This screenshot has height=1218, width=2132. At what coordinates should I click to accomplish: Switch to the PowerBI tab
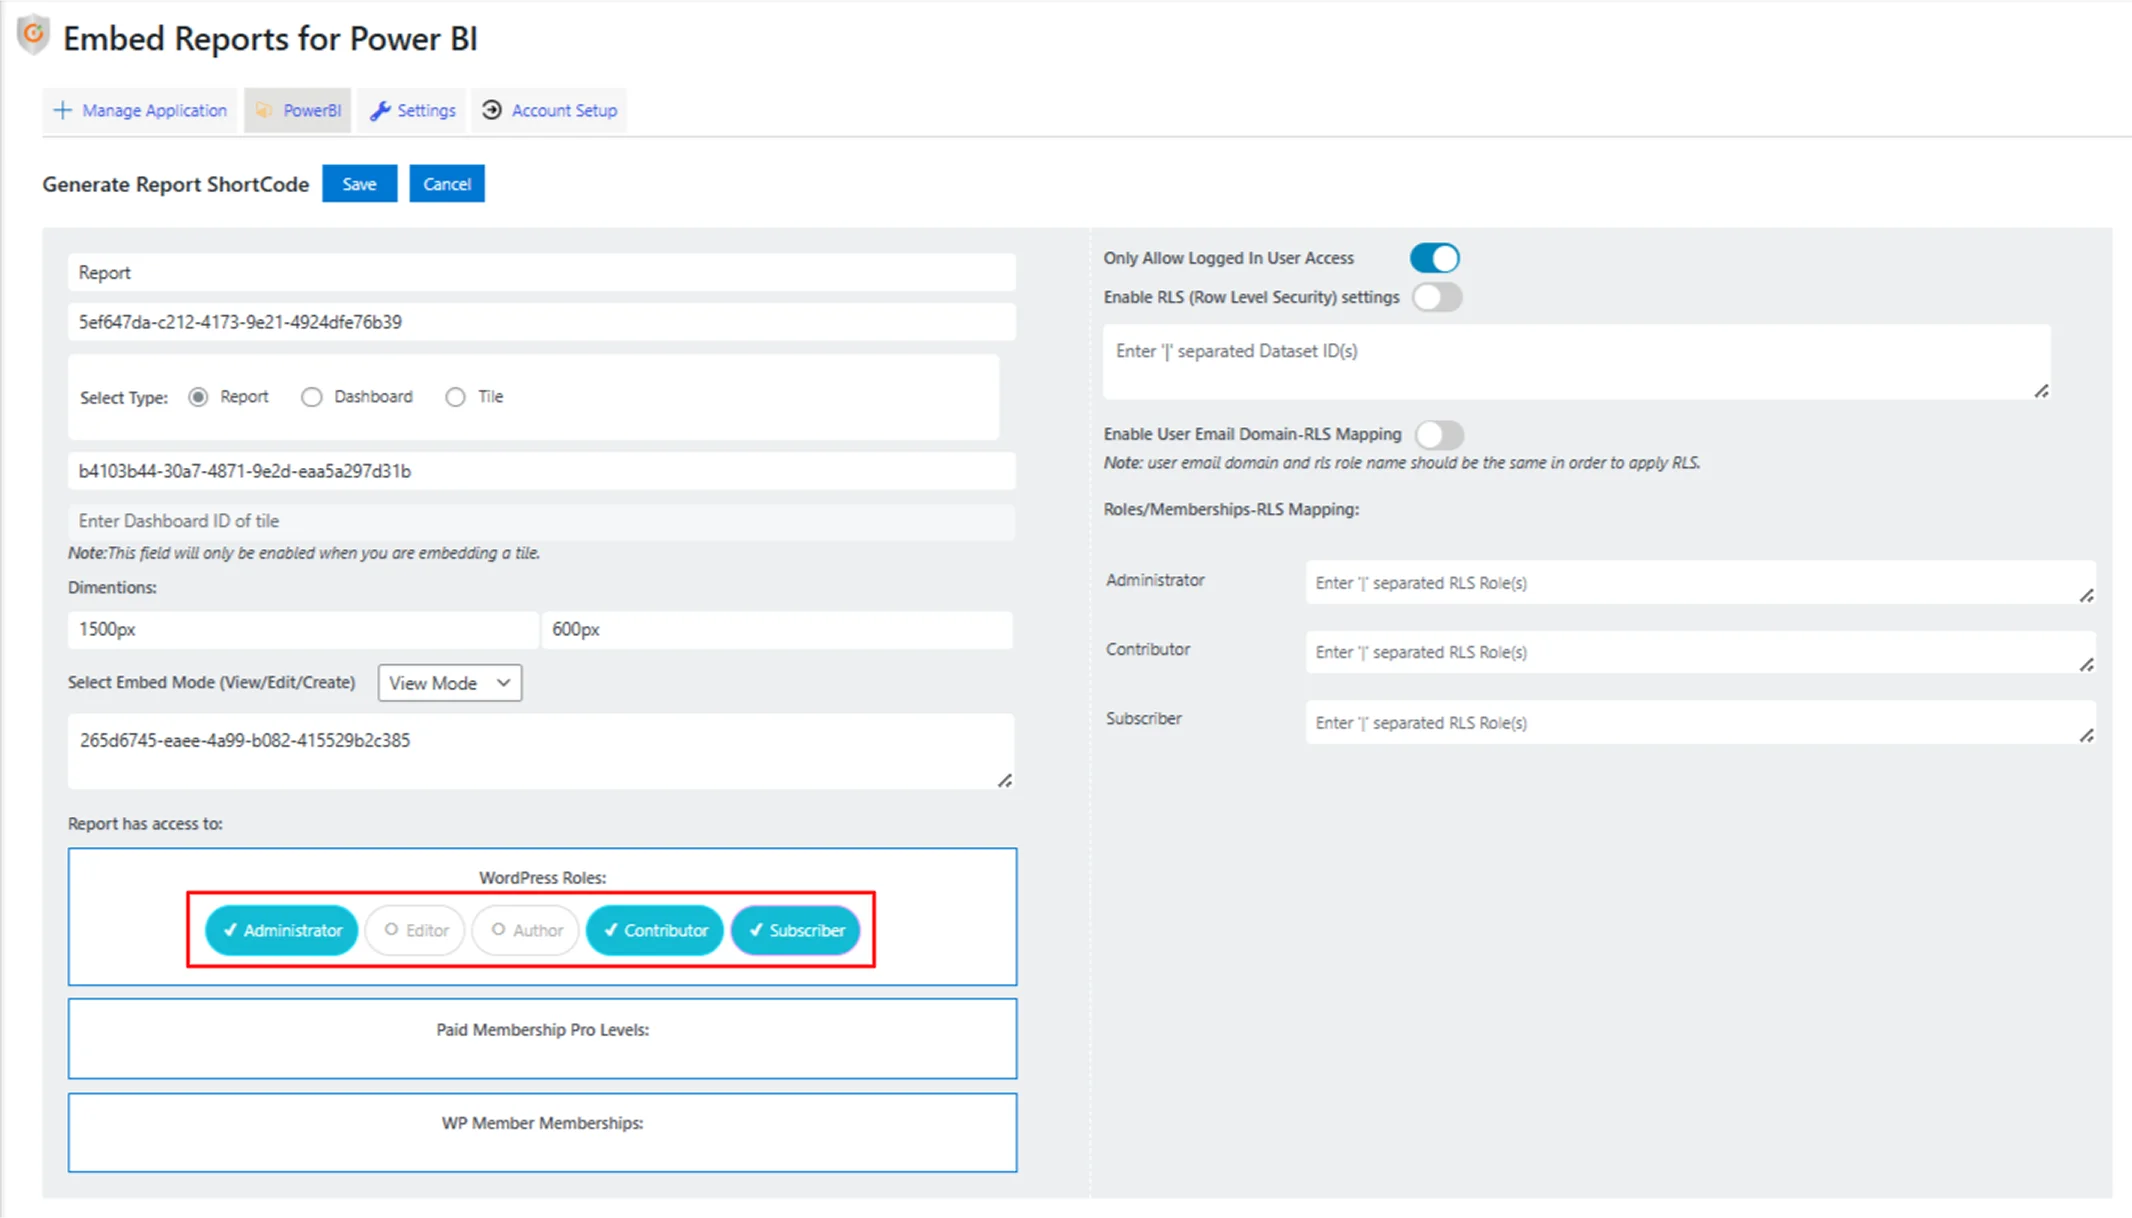click(x=298, y=110)
